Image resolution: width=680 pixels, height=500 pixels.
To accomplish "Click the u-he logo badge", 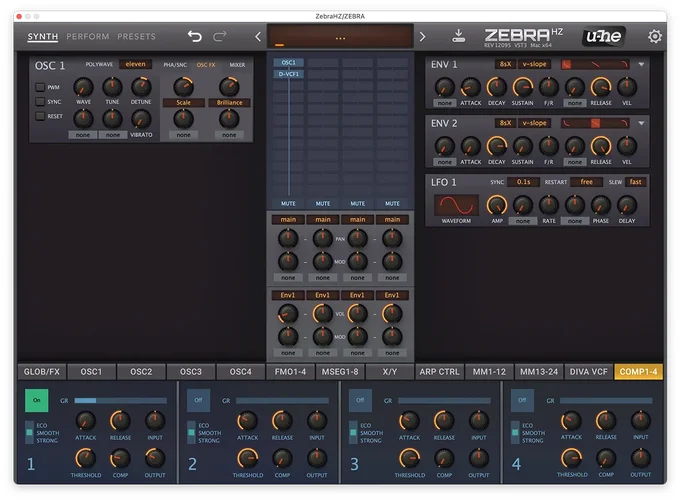I will coord(604,37).
